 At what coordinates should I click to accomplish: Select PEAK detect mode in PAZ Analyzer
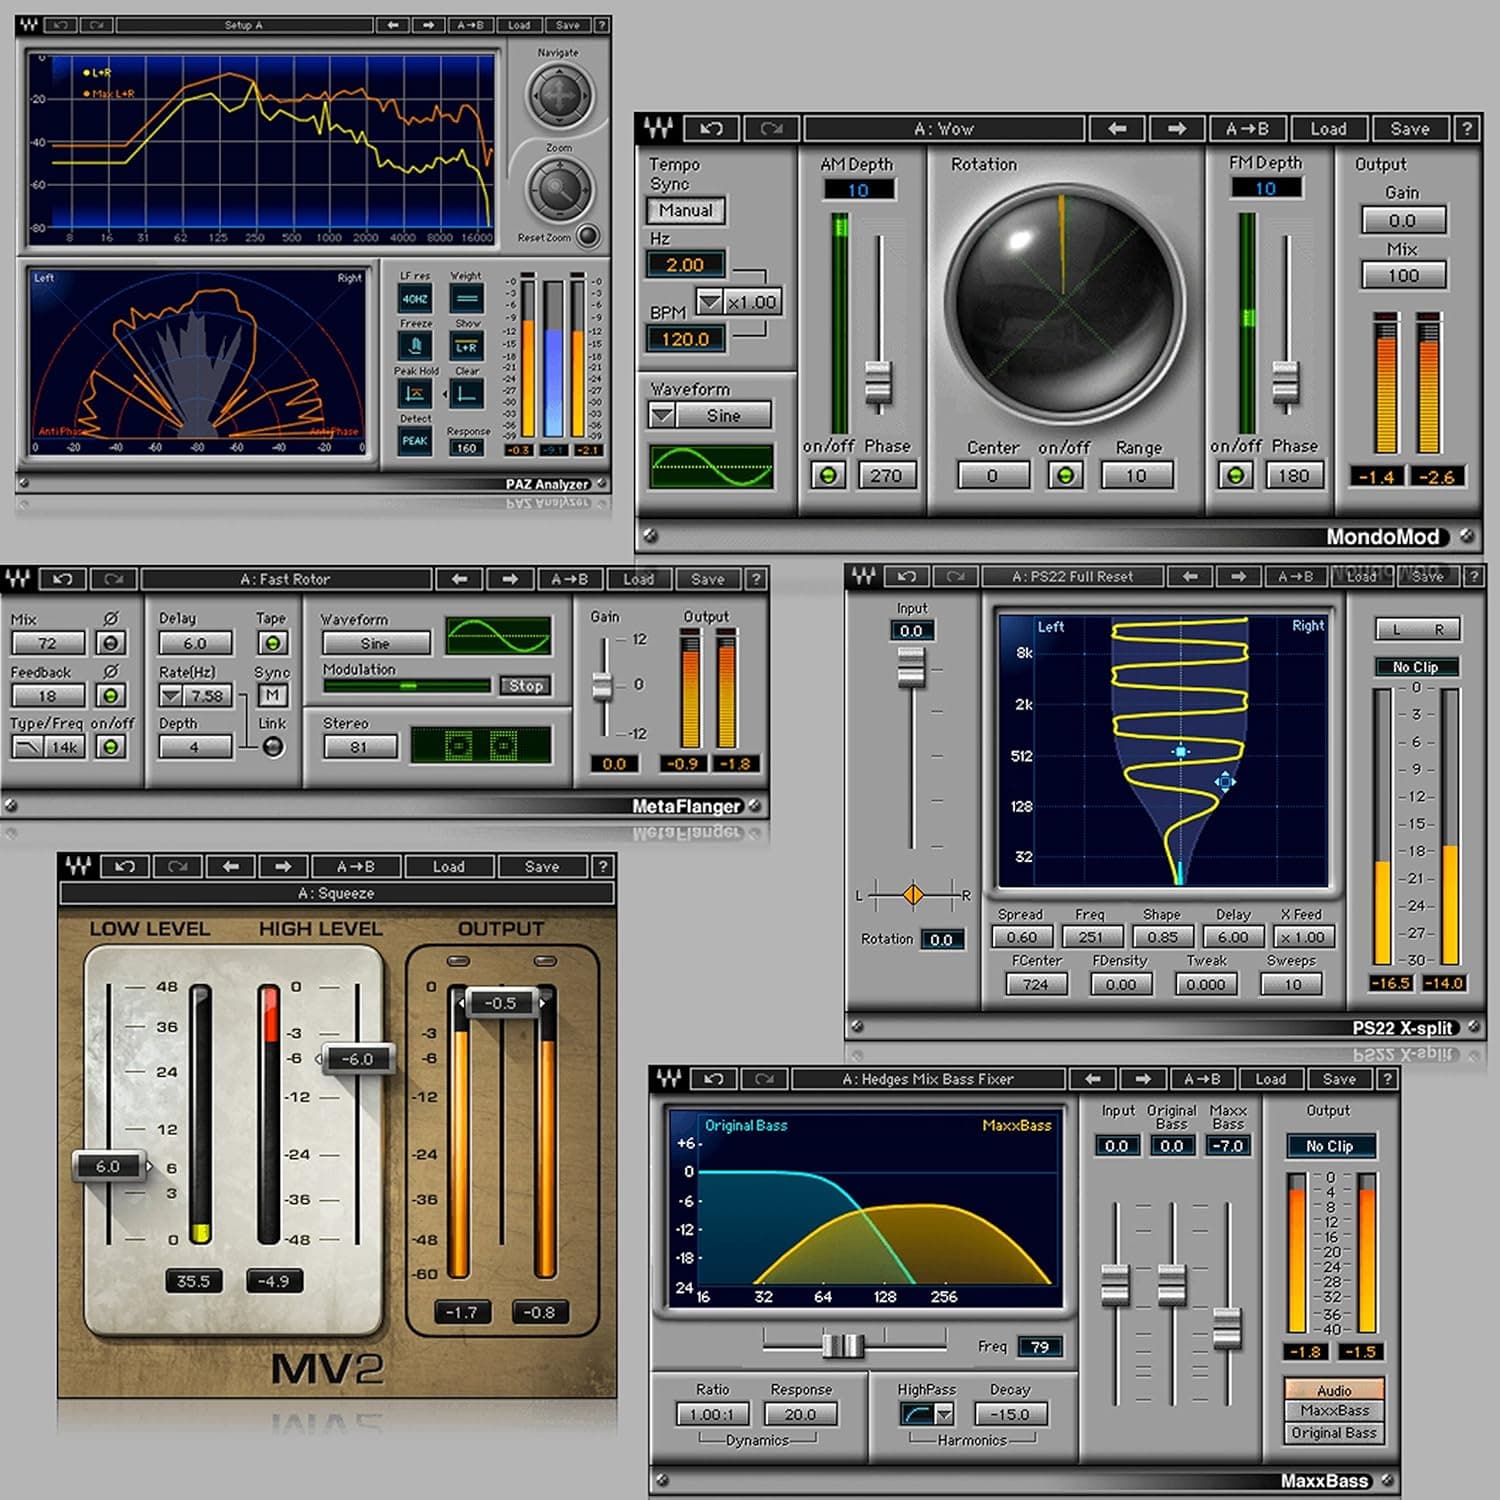pos(414,442)
